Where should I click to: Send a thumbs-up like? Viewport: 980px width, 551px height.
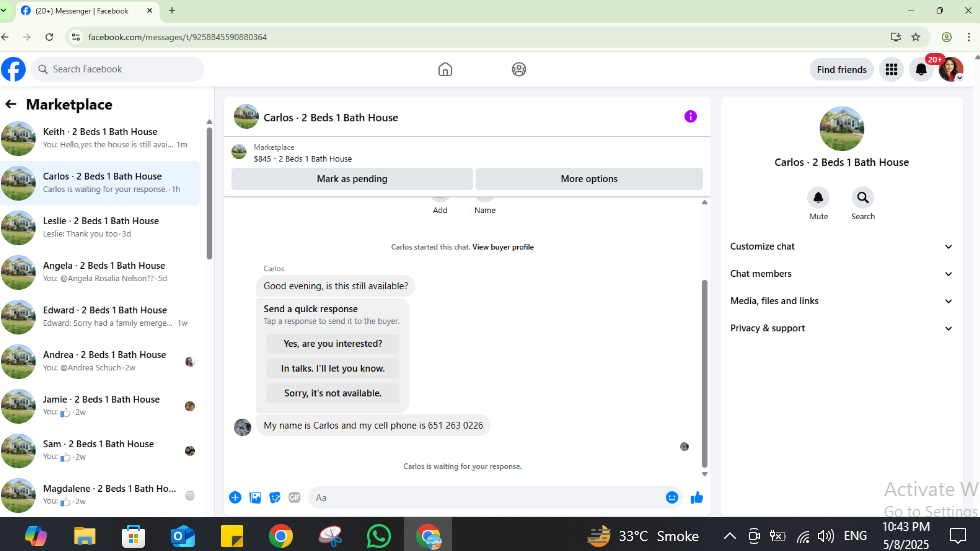tap(697, 497)
